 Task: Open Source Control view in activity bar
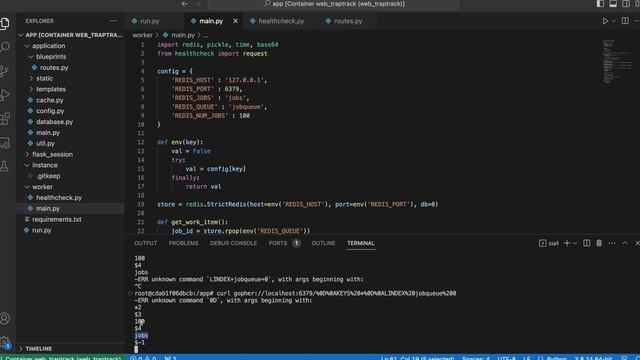[5, 71]
